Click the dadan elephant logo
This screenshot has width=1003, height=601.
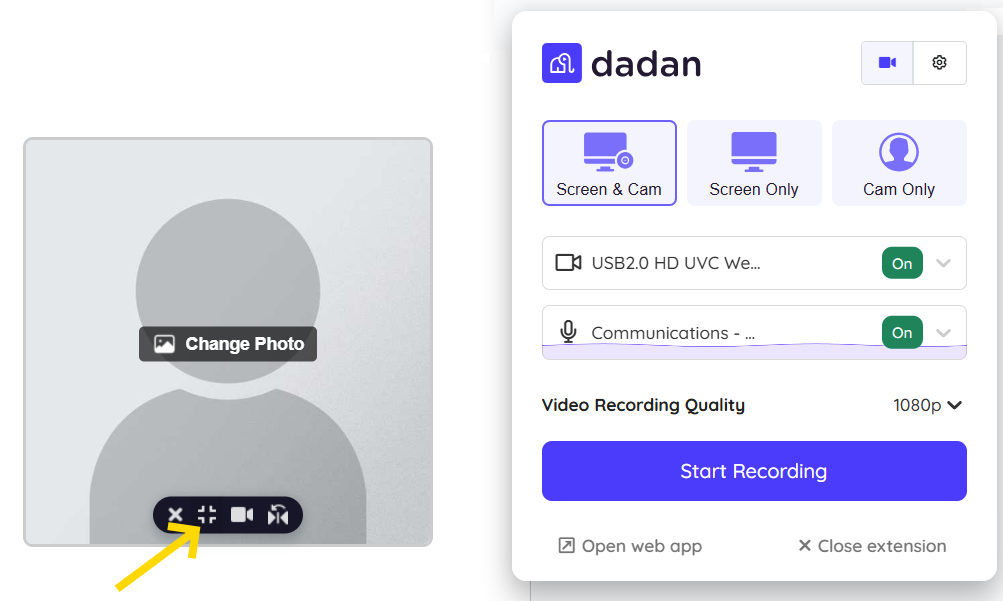(x=562, y=63)
